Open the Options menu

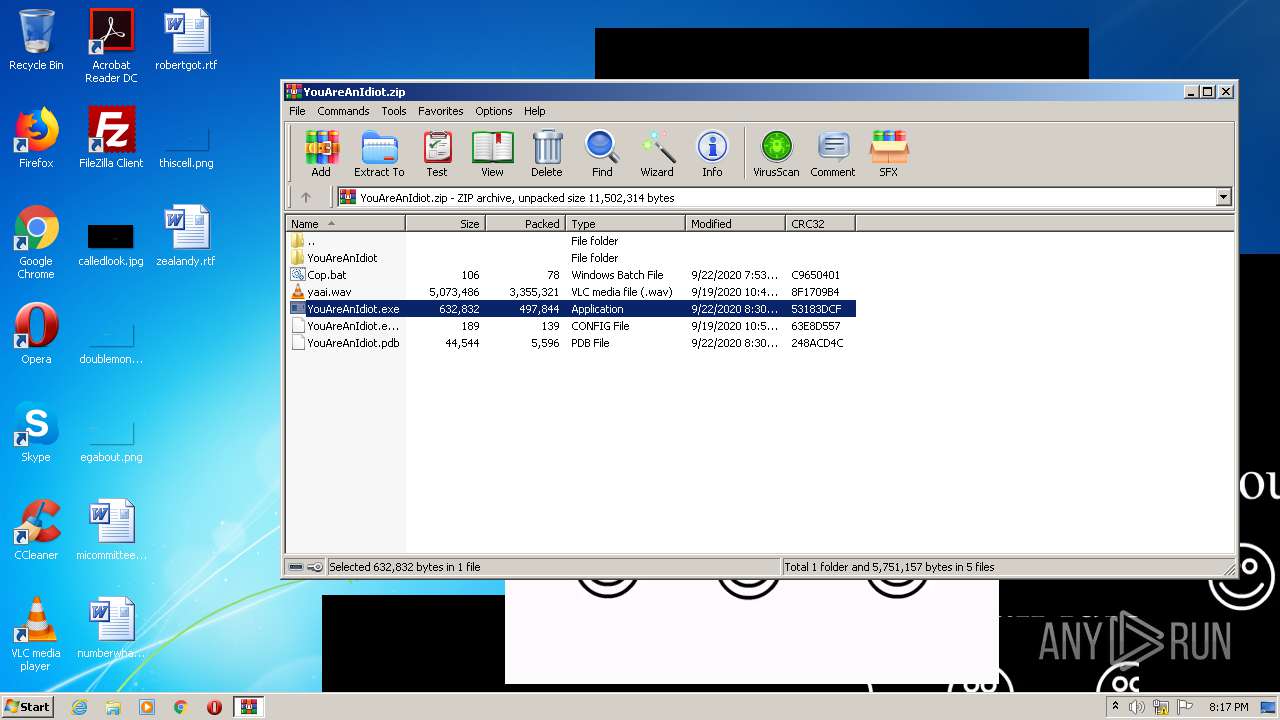pyautogui.click(x=494, y=111)
